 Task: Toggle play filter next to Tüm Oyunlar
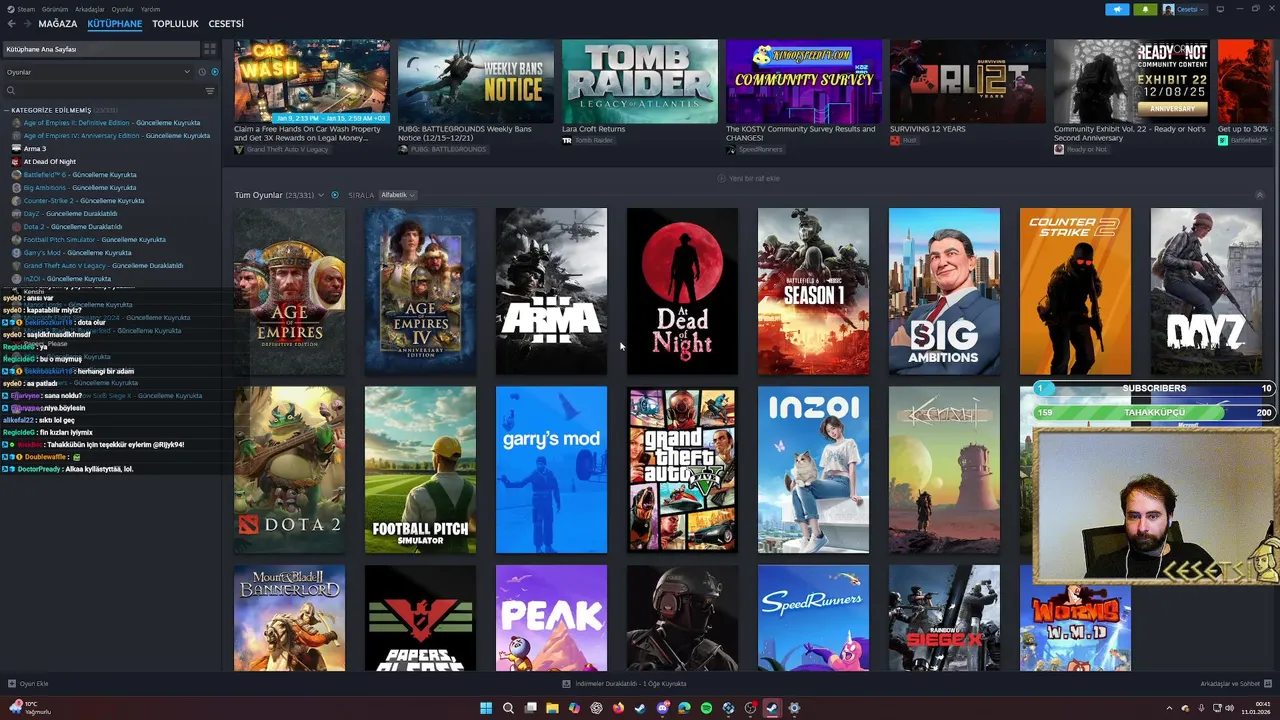point(335,195)
